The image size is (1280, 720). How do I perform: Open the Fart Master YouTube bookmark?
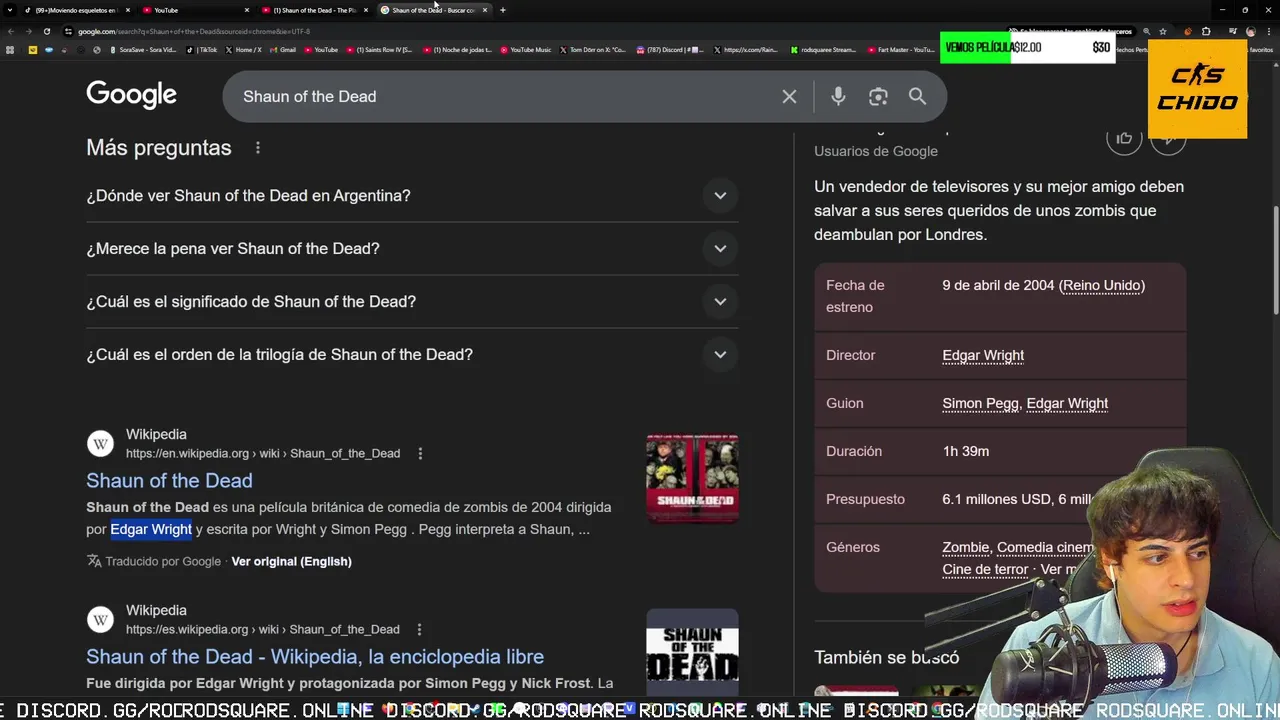(x=900, y=49)
